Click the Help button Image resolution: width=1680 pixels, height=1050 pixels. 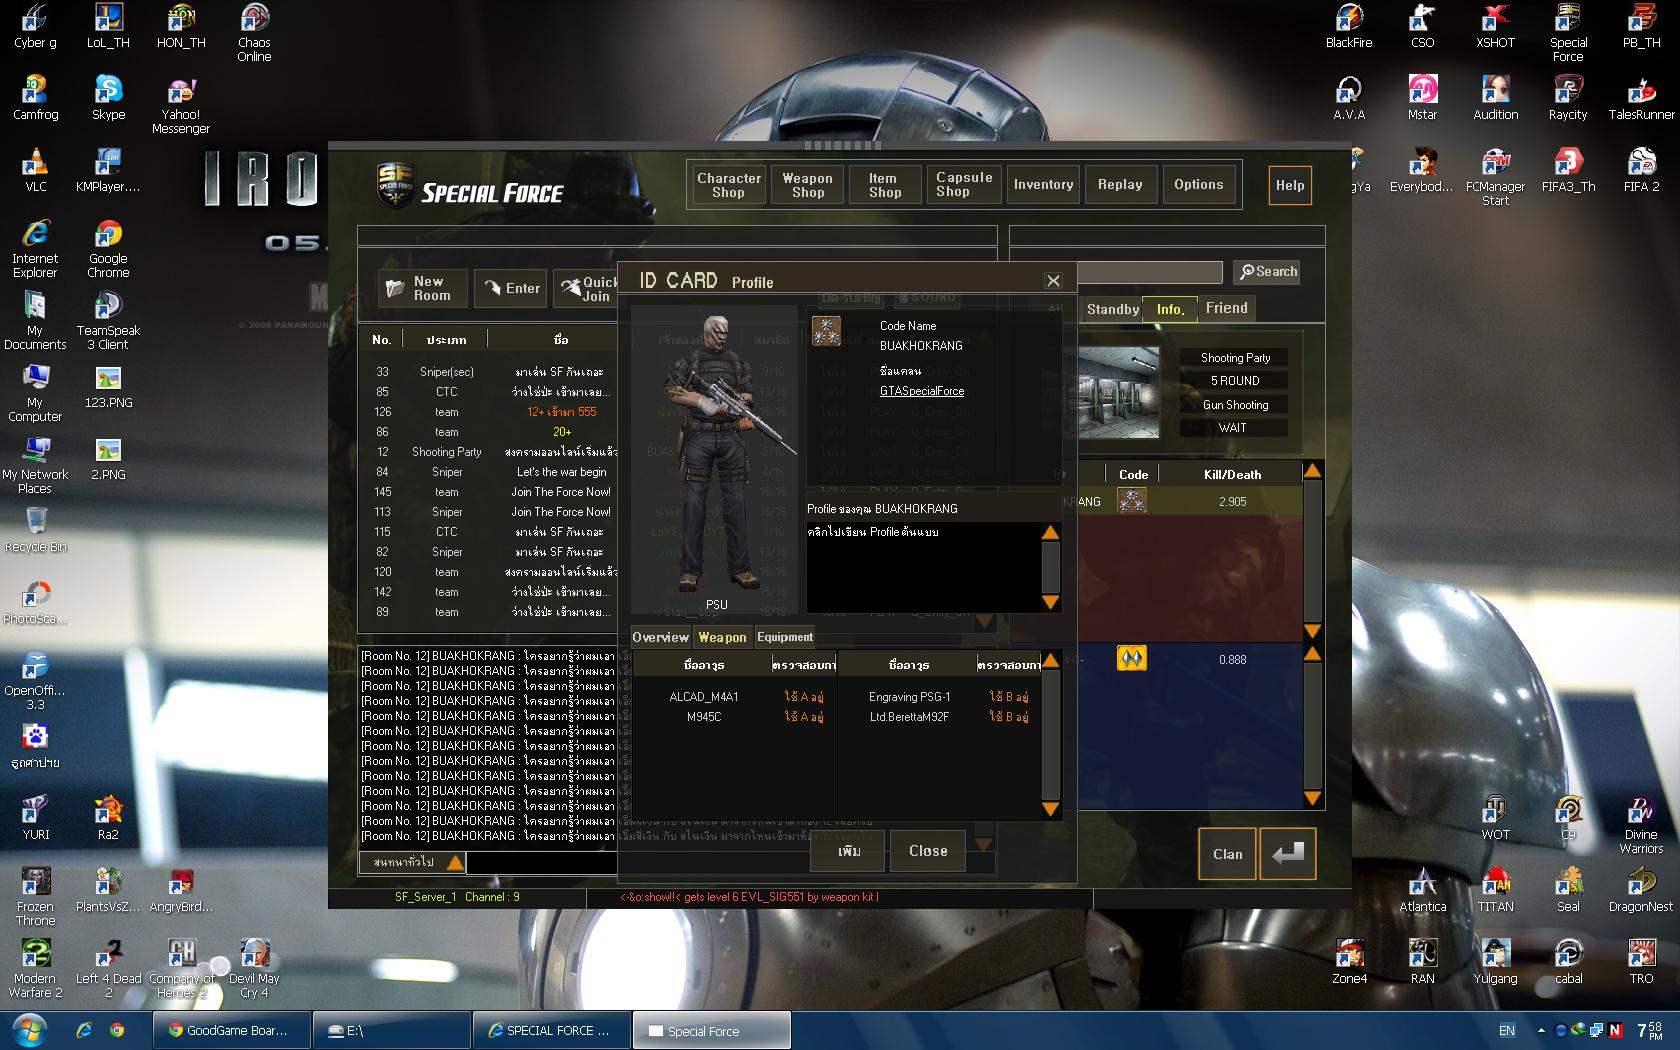(1290, 185)
